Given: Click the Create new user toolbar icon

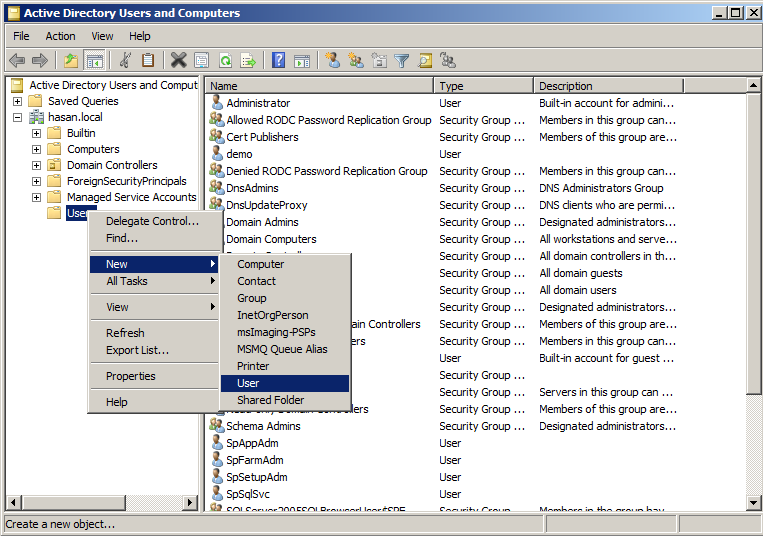Looking at the screenshot, I should pyautogui.click(x=333, y=60).
